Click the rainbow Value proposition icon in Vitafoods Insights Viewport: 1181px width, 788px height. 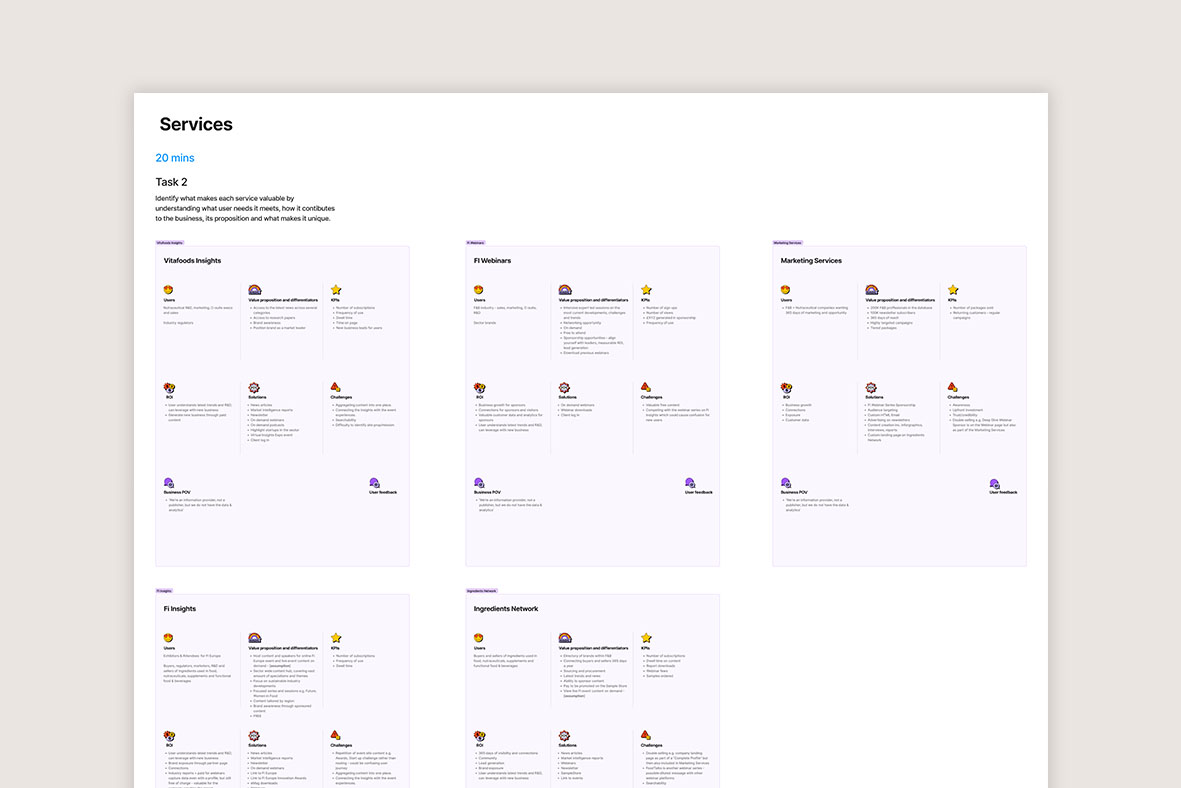click(255, 290)
